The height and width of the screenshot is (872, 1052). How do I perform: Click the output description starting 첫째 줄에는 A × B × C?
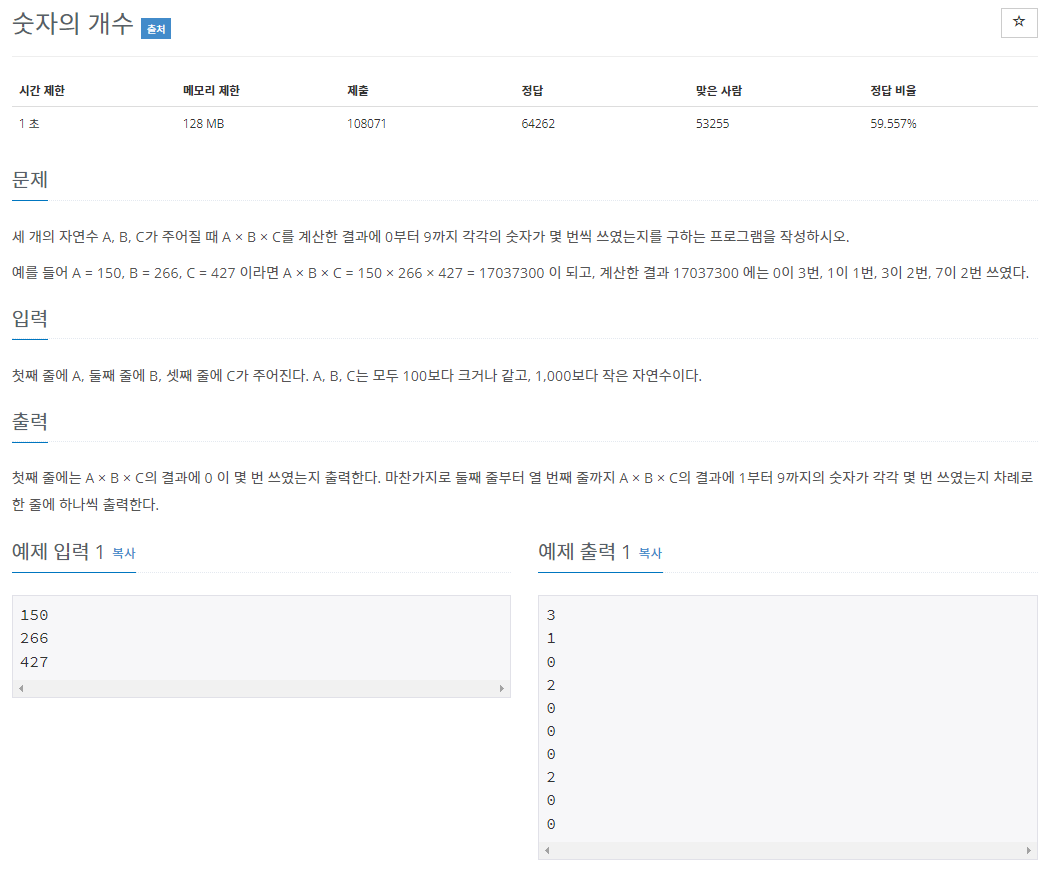click(523, 478)
